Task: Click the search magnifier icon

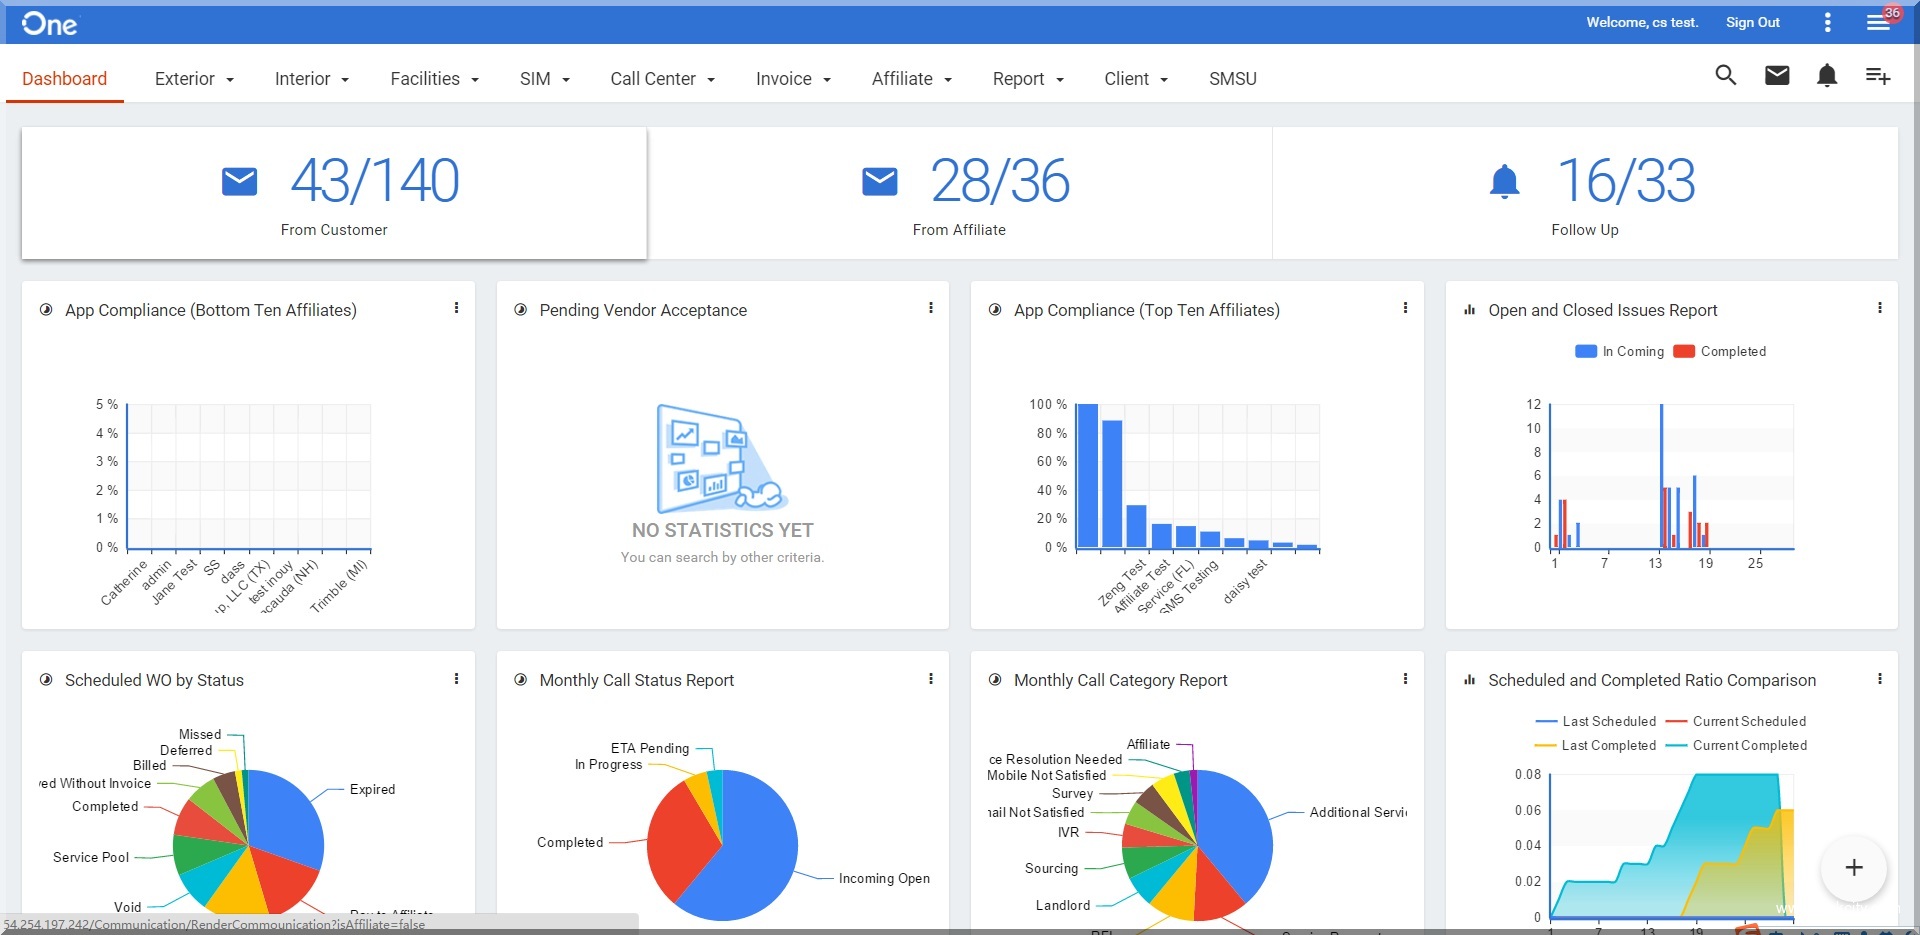Action: coord(1725,76)
